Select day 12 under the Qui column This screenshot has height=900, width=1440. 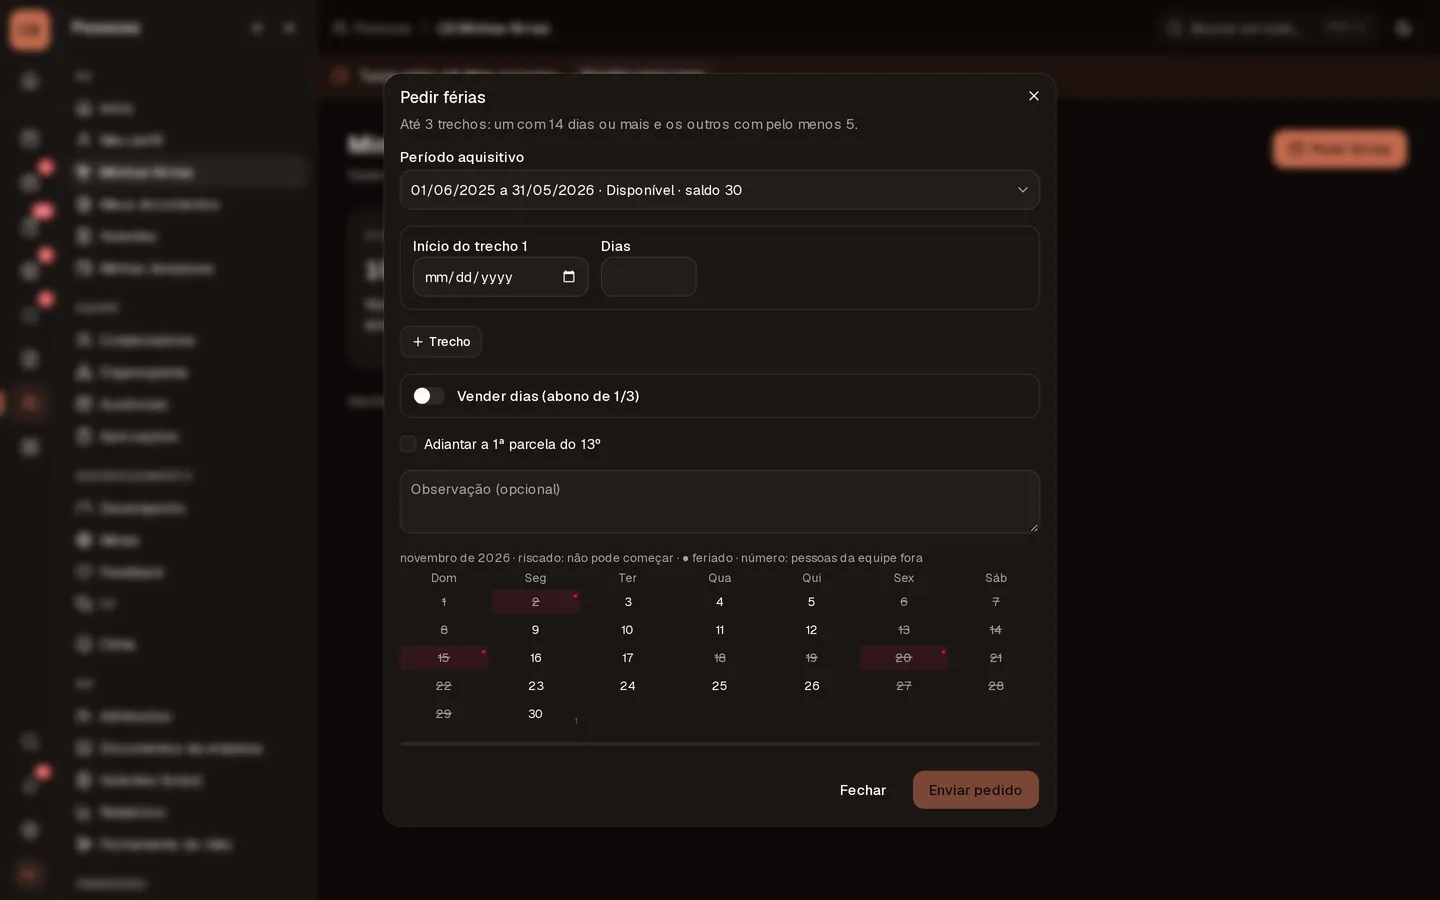tap(812, 630)
